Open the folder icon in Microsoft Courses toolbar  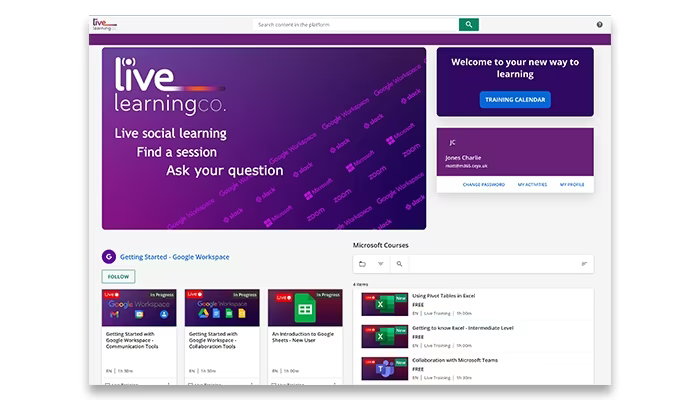pos(362,264)
